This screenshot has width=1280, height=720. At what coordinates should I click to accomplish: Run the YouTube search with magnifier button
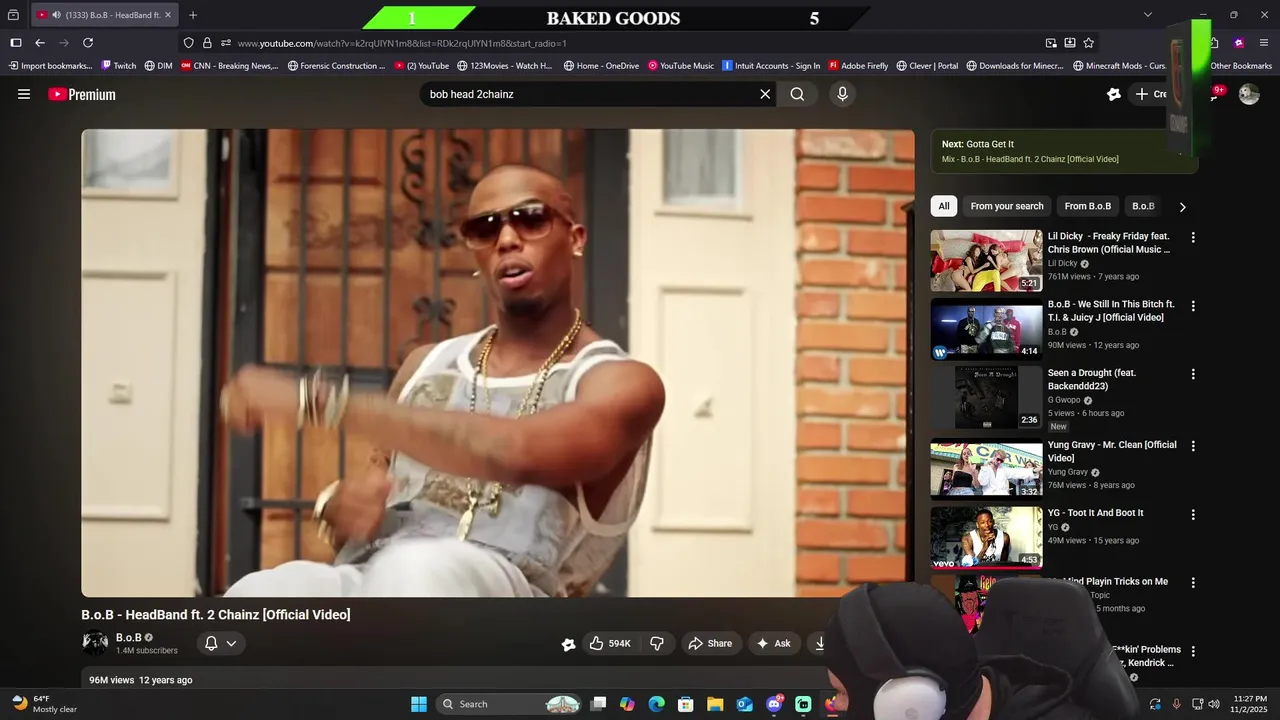[797, 94]
